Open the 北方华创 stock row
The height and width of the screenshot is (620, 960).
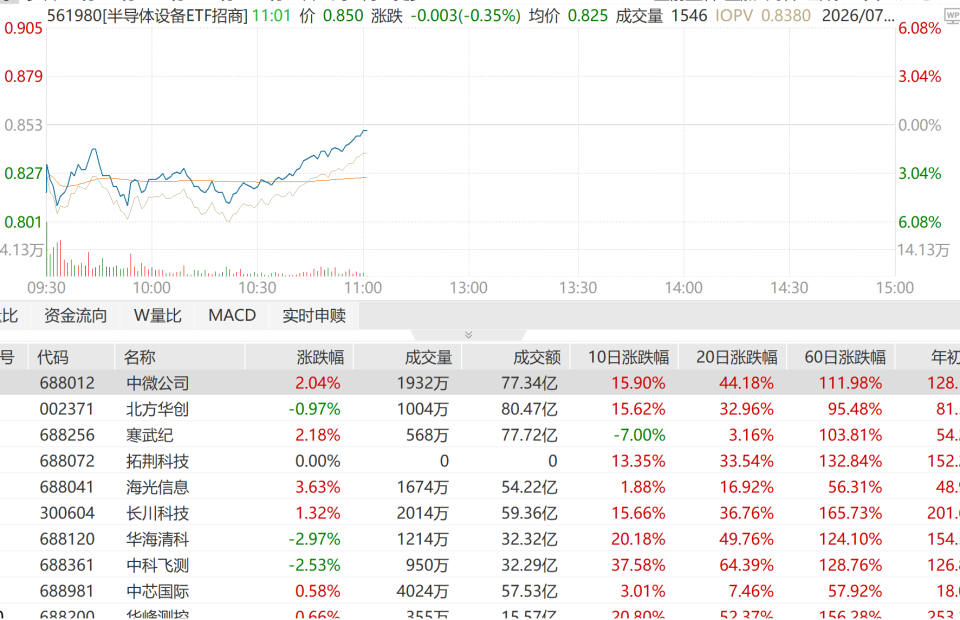pyautogui.click(x=480, y=409)
